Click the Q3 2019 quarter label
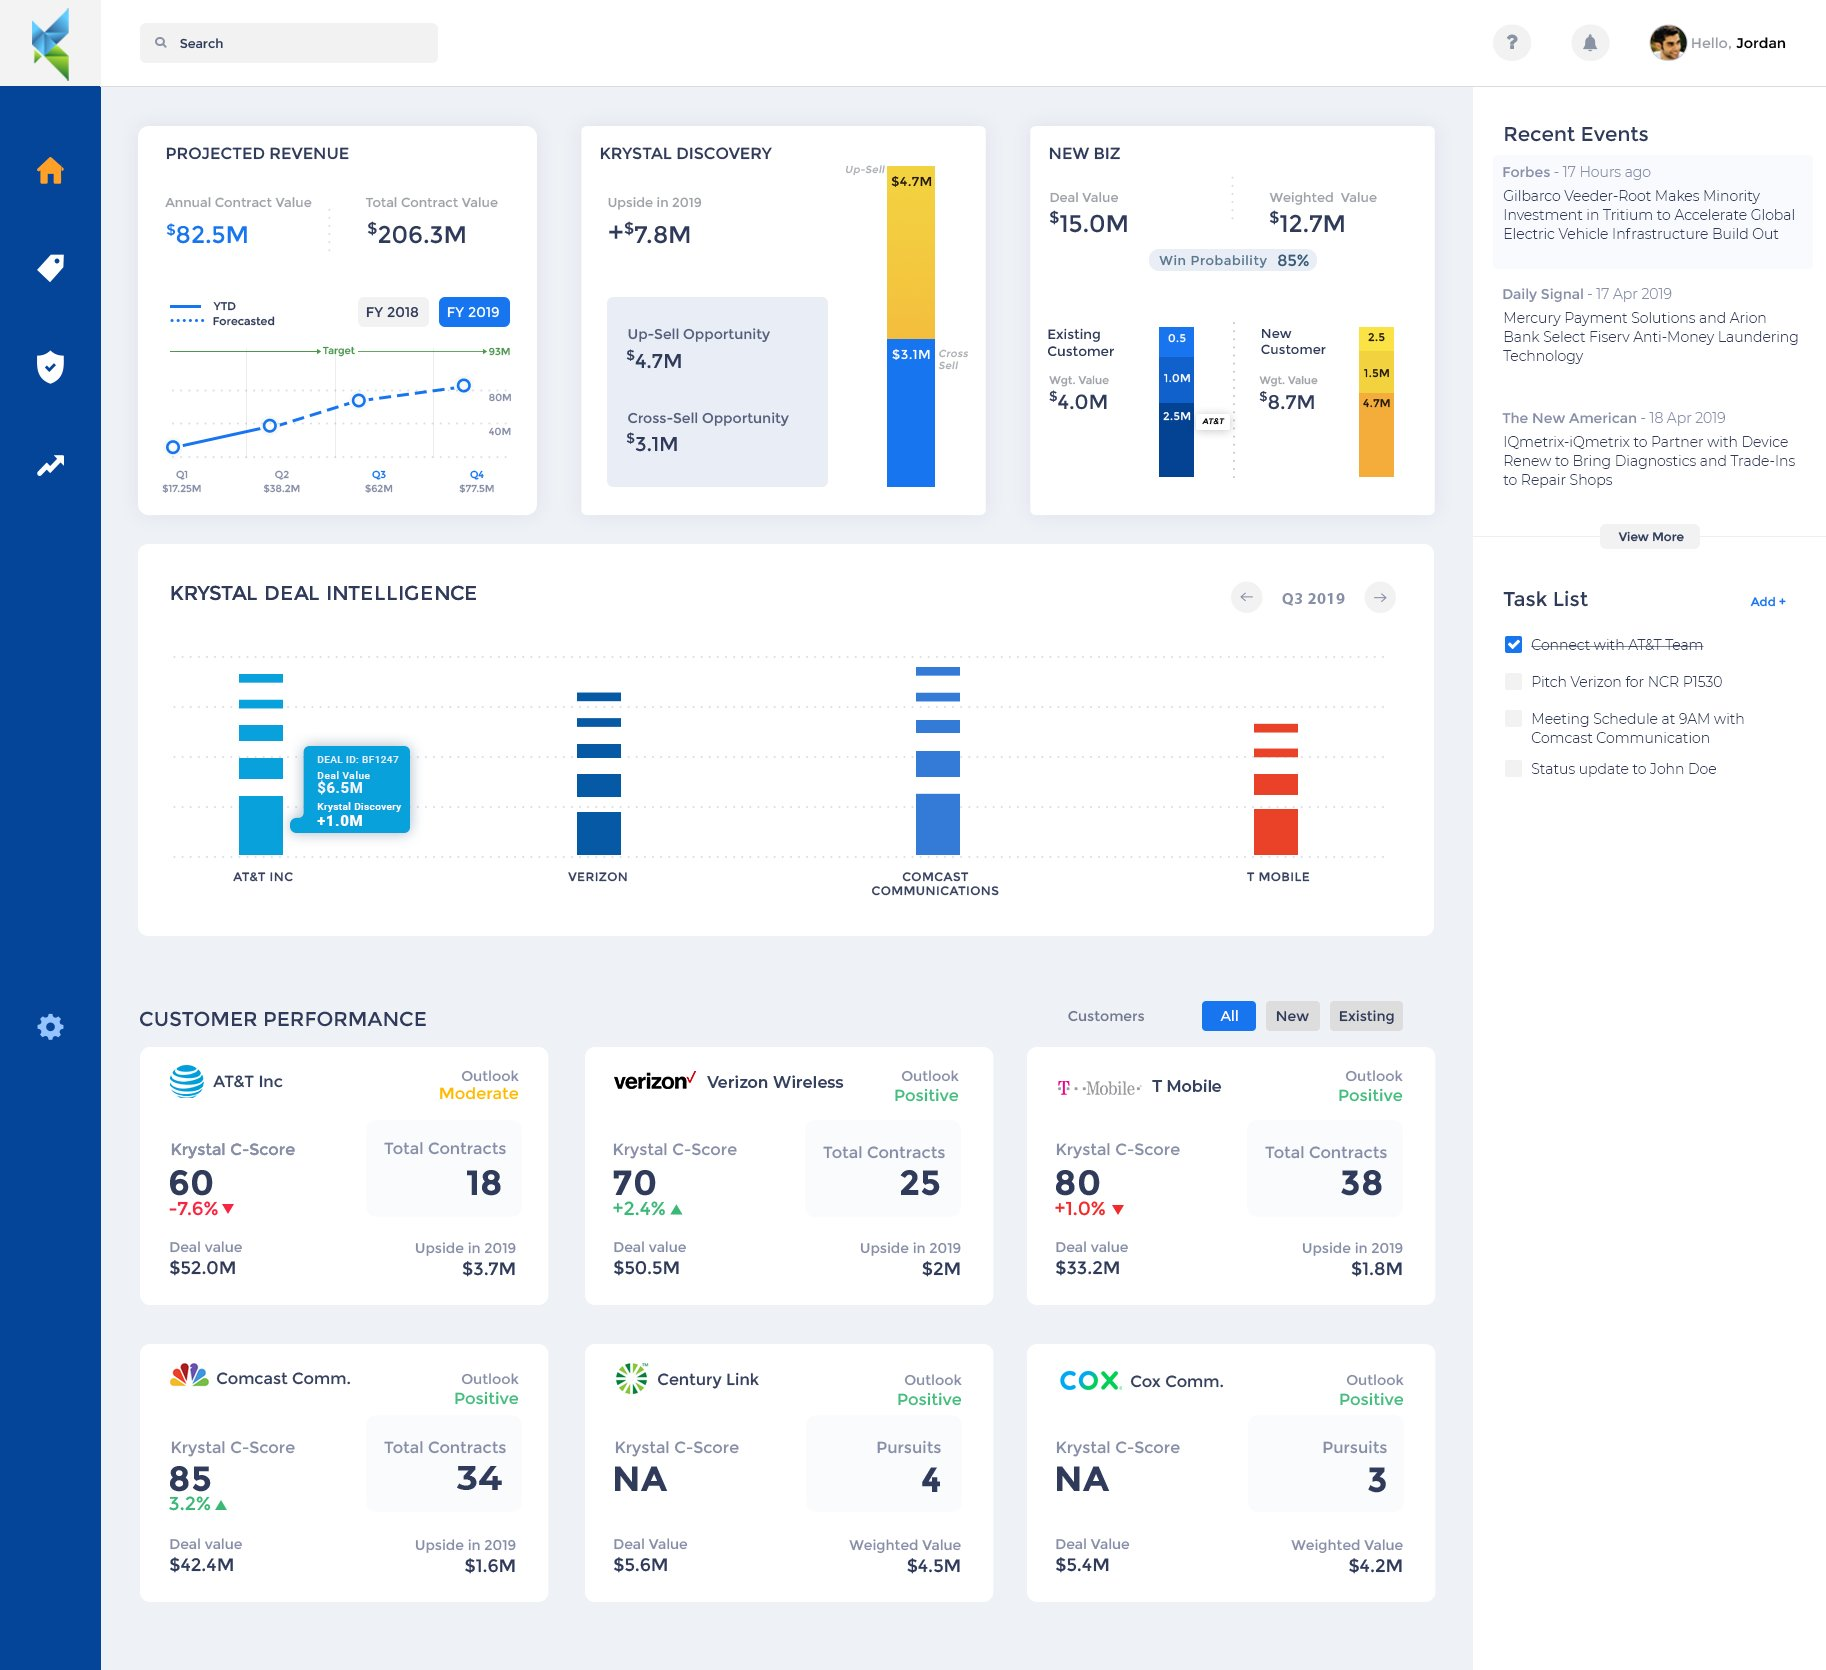Image resolution: width=1826 pixels, height=1670 pixels. (1313, 598)
